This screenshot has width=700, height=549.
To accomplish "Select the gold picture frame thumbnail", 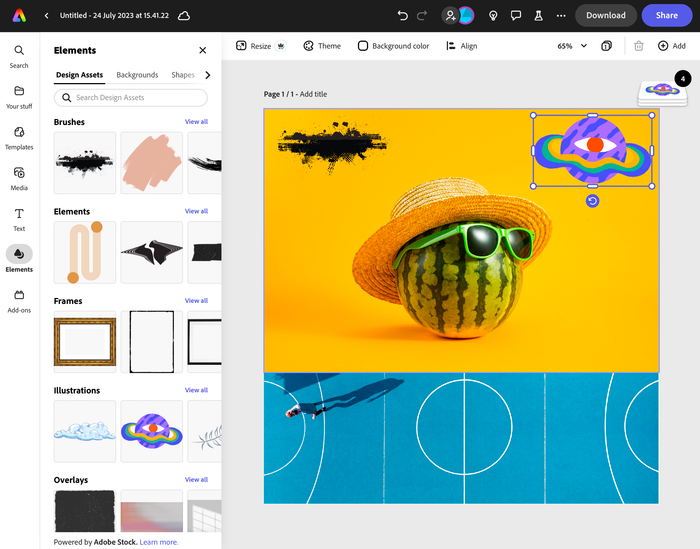I will coord(84,342).
